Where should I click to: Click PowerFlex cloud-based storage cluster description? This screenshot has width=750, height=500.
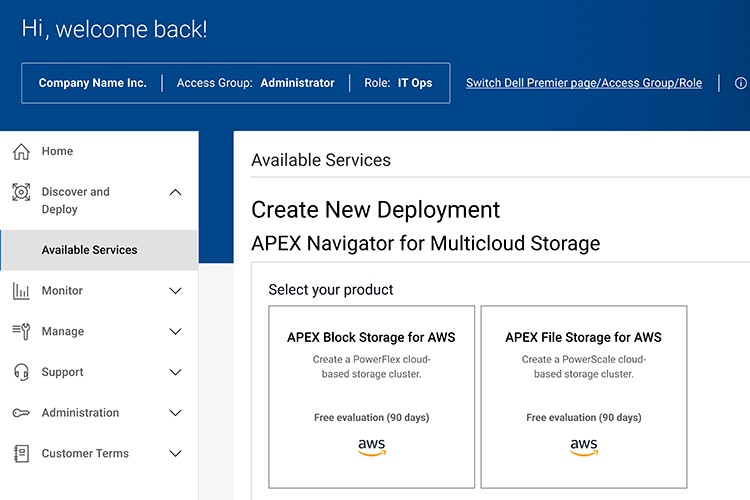(x=372, y=367)
